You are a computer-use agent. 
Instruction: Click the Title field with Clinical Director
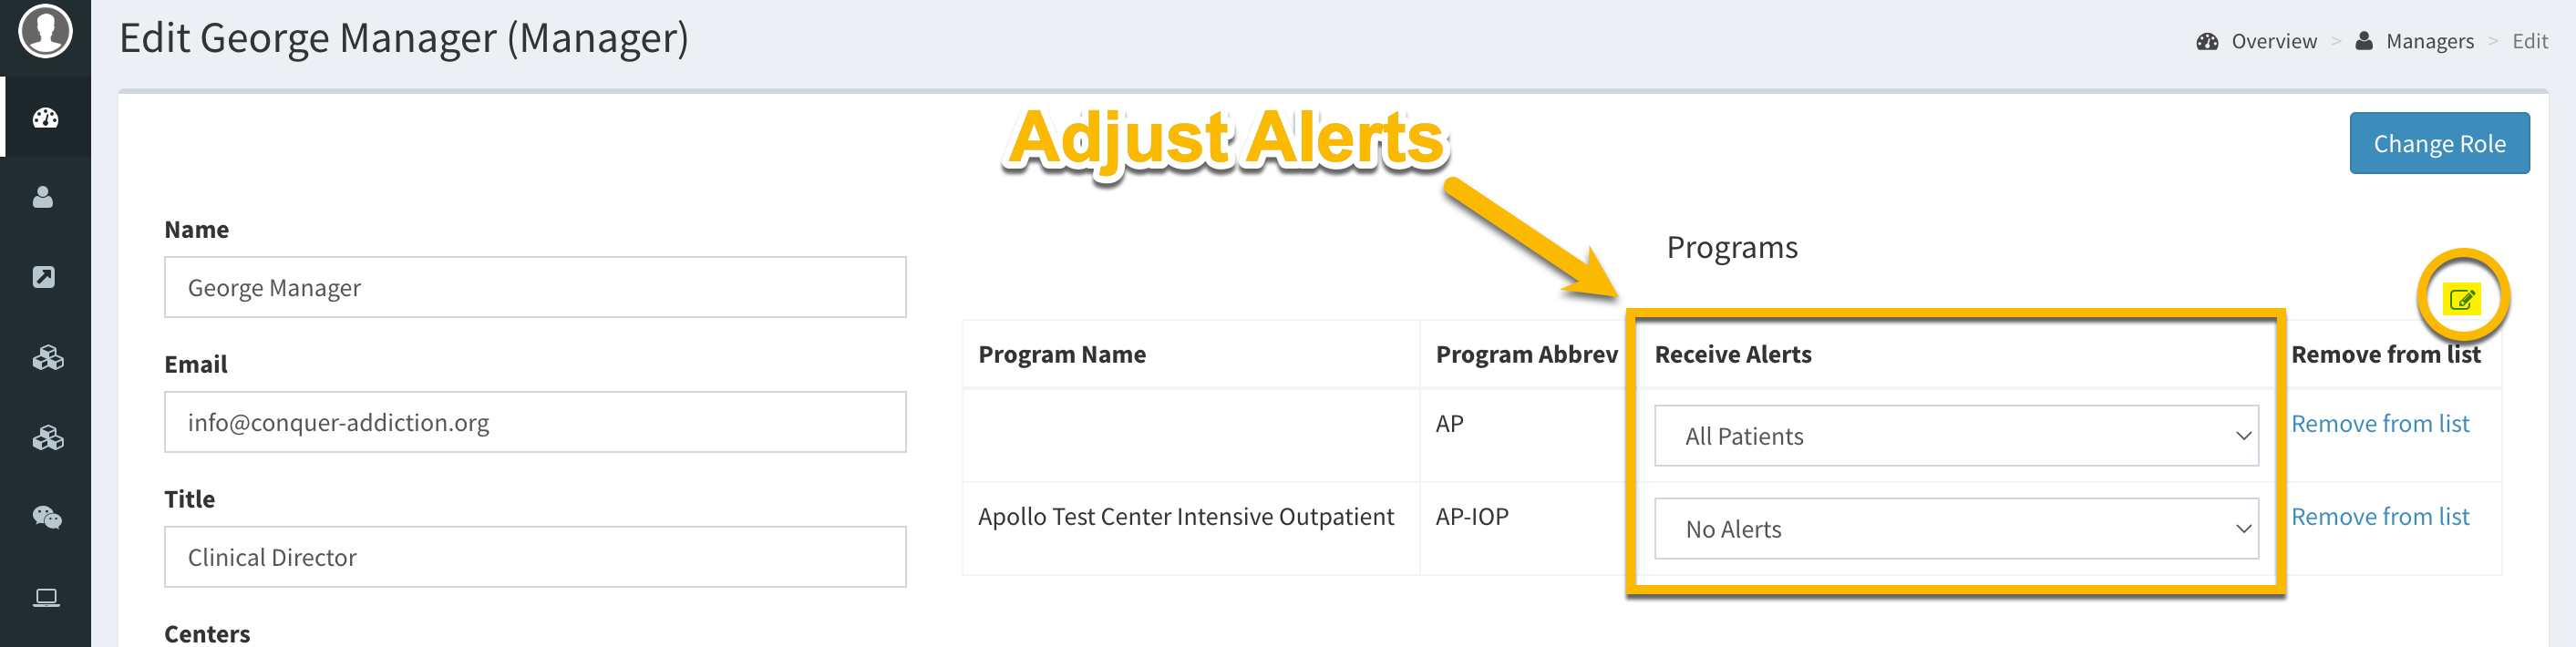(535, 557)
